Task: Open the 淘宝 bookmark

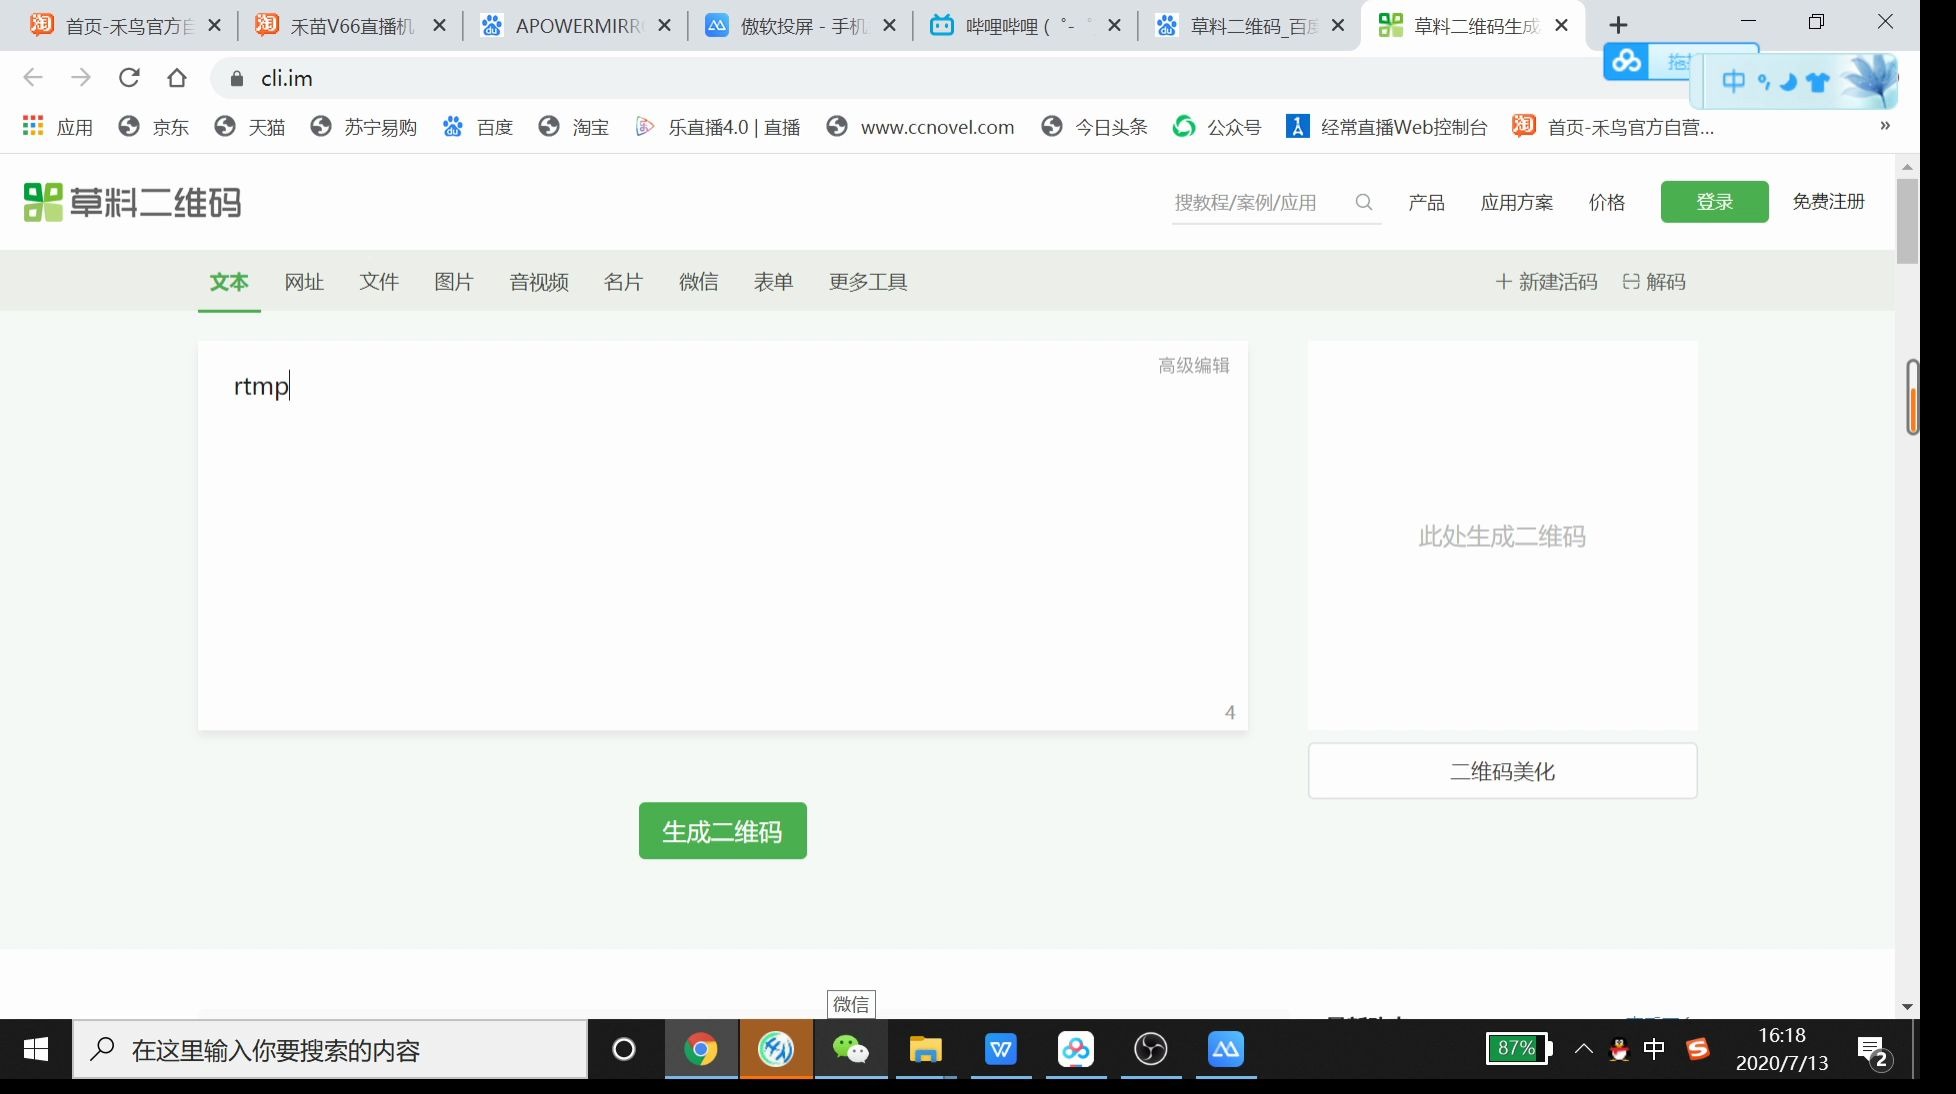Action: click(573, 127)
